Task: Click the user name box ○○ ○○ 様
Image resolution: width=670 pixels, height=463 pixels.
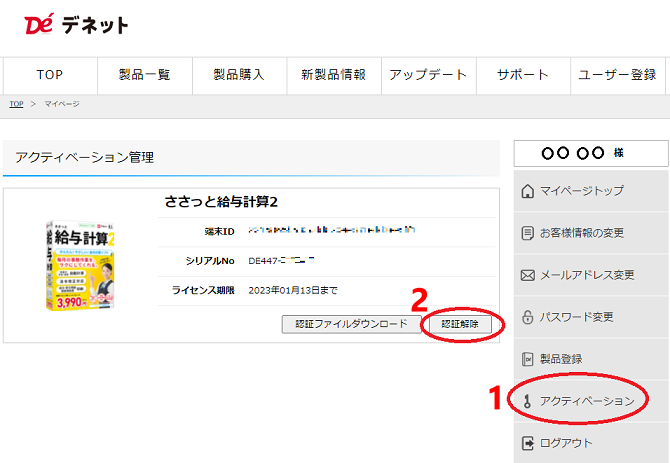Action: [x=591, y=153]
